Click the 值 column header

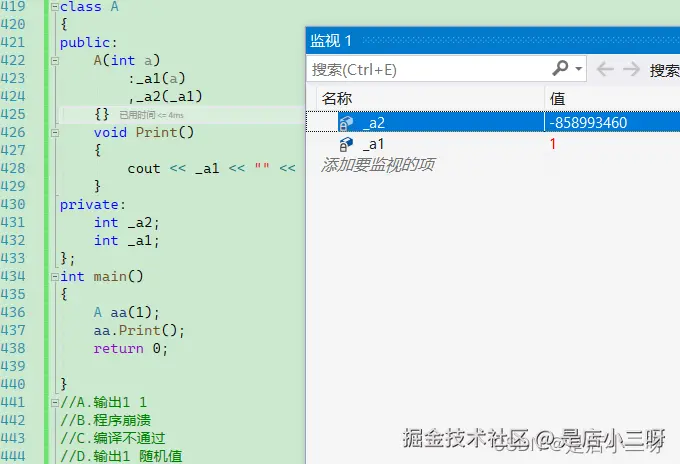(557, 98)
